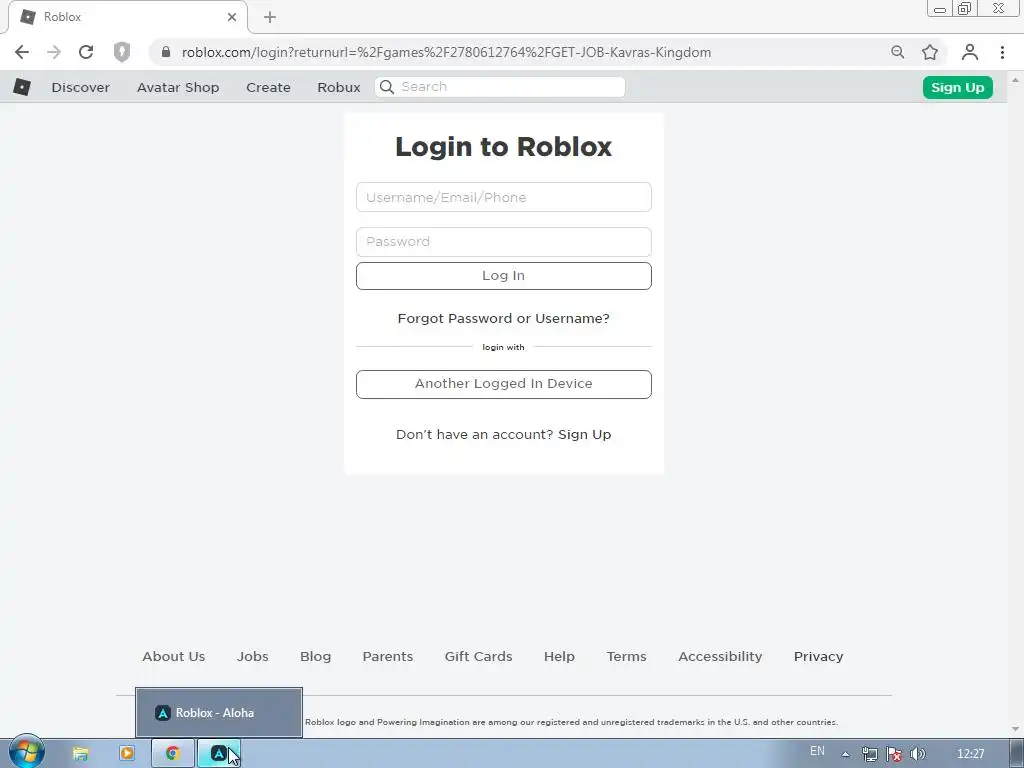Image resolution: width=1024 pixels, height=768 pixels.
Task: Click Sign Up link below login form
Action: tap(584, 435)
